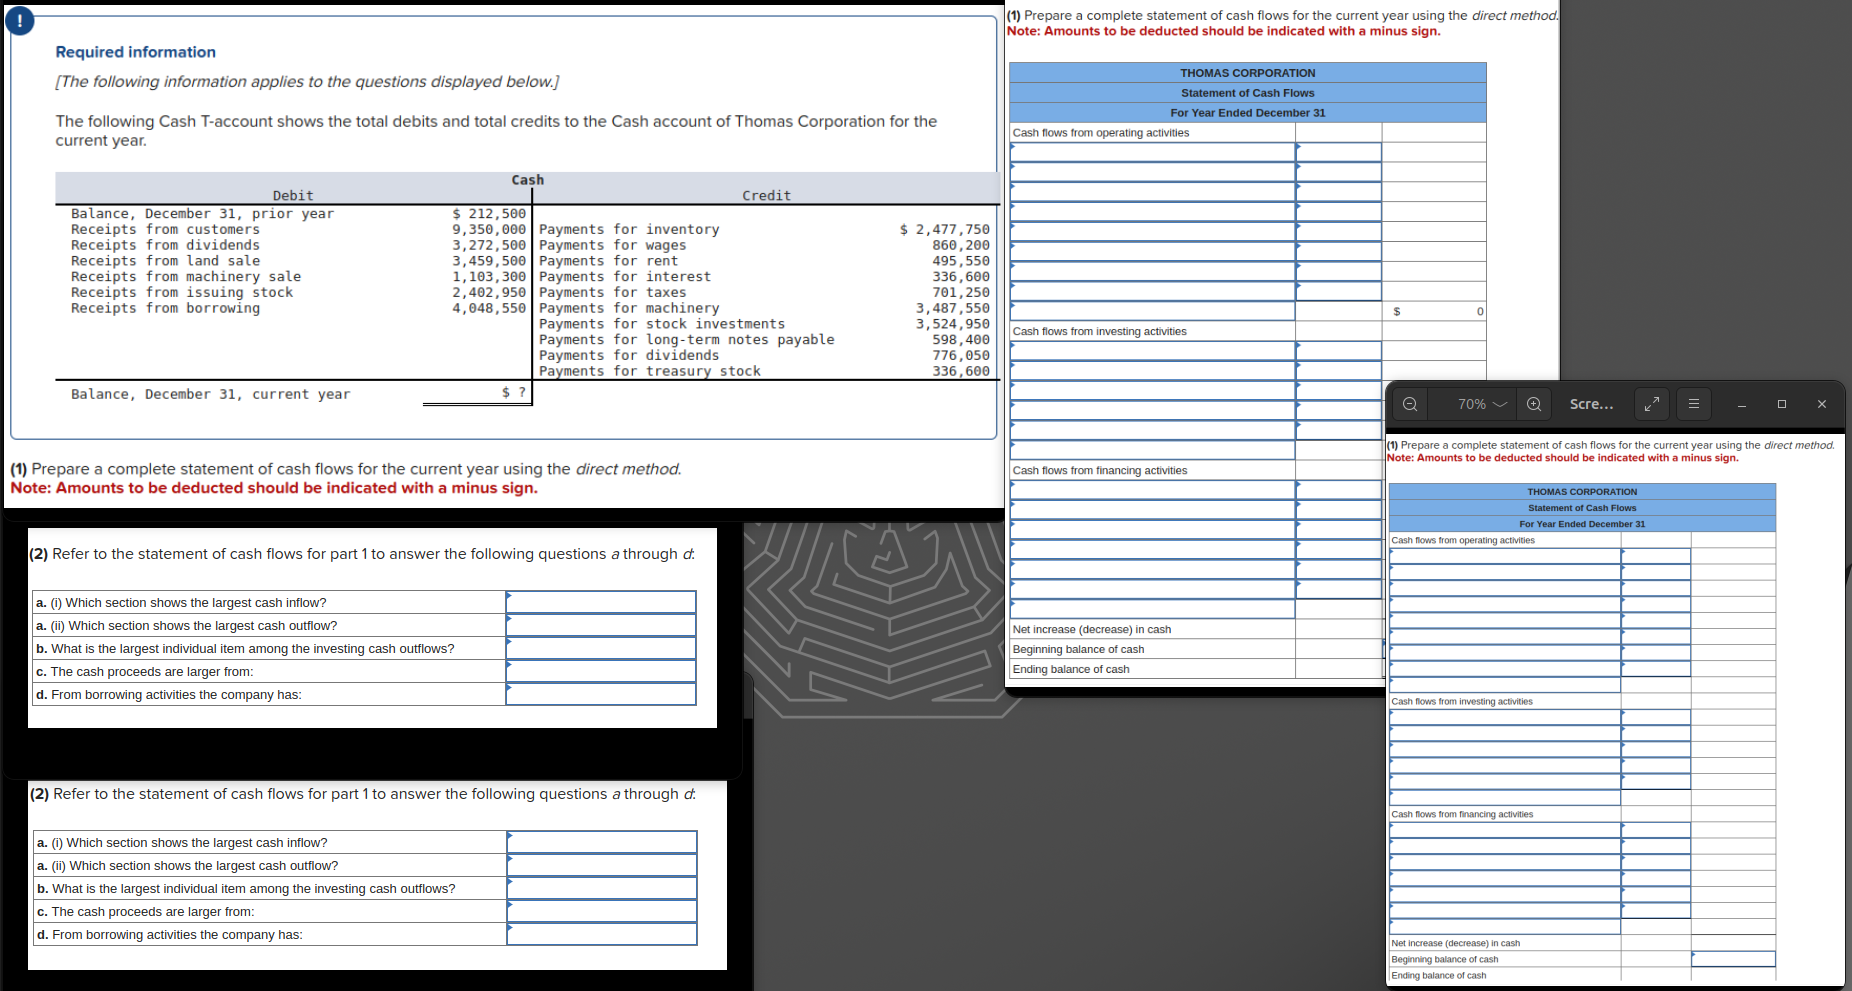Screen dimensions: 1852x991
Task: Open answer dropdown for largest cash inflow question
Action: [600, 602]
